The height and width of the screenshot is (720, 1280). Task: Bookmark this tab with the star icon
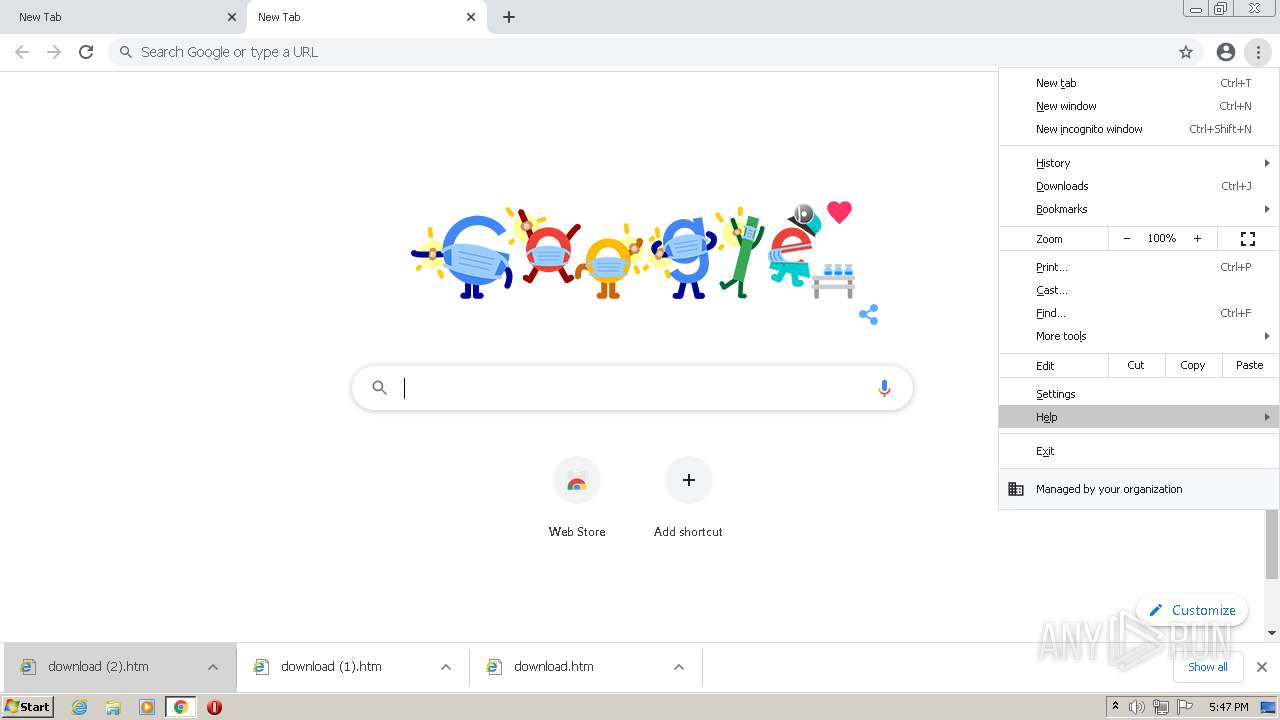point(1186,52)
